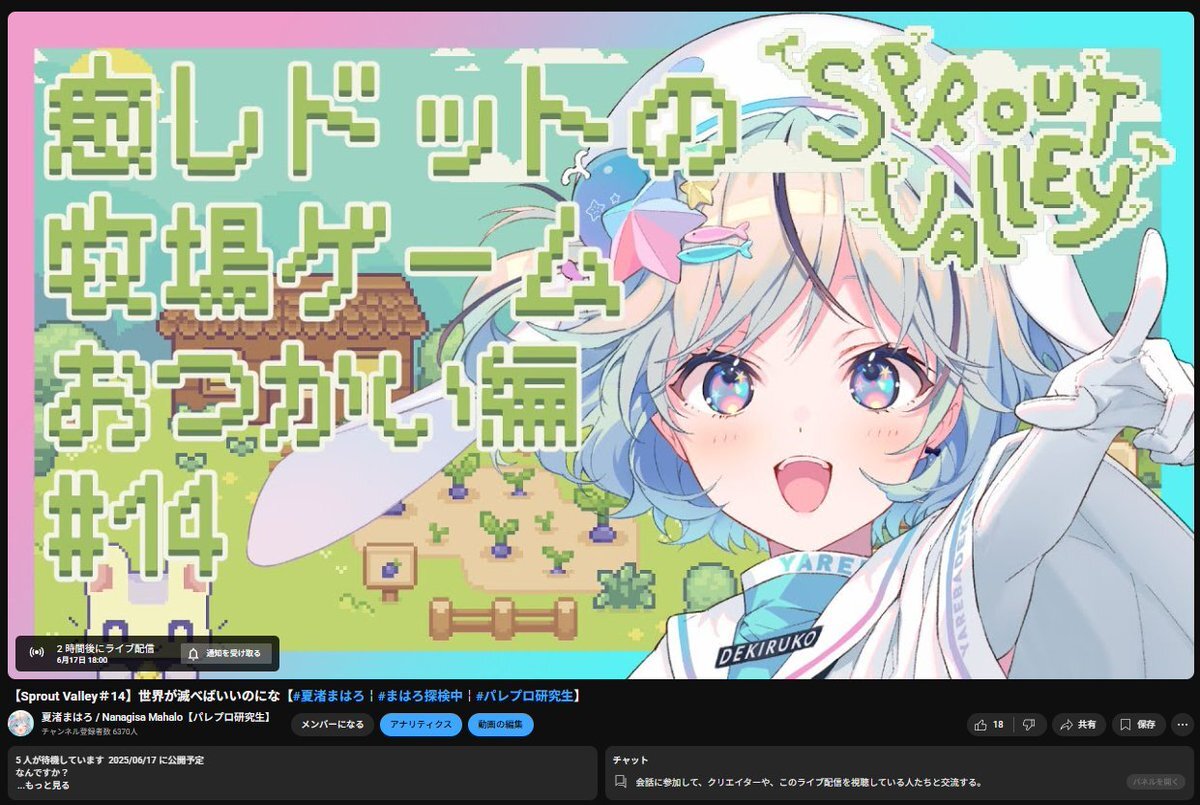Click the chat message icon
1200x805 pixels.
(x=620, y=782)
